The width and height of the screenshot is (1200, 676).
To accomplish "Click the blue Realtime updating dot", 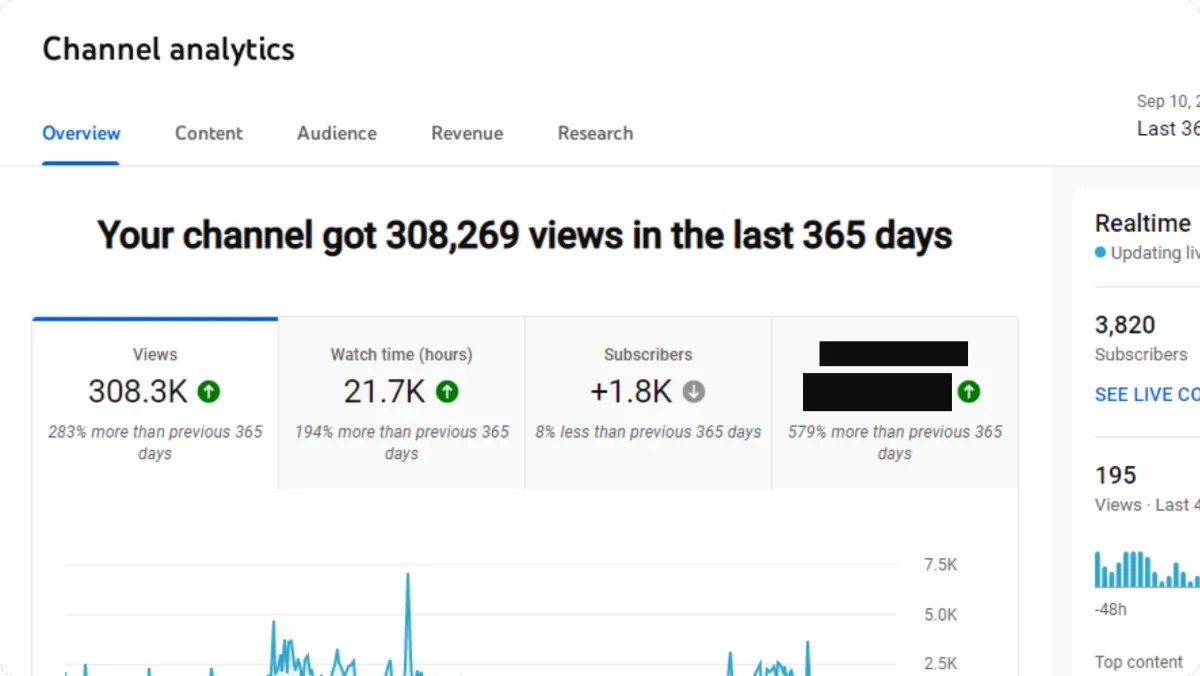I will point(1101,253).
